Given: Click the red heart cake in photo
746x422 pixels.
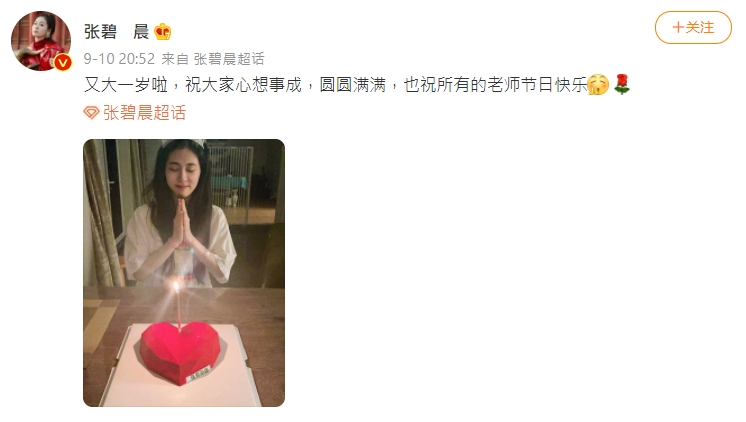Looking at the screenshot, I should 180,352.
